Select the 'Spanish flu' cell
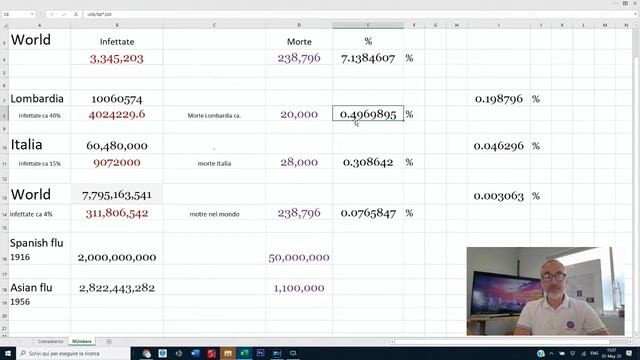Screen dimensions: 640x360 point(40,249)
